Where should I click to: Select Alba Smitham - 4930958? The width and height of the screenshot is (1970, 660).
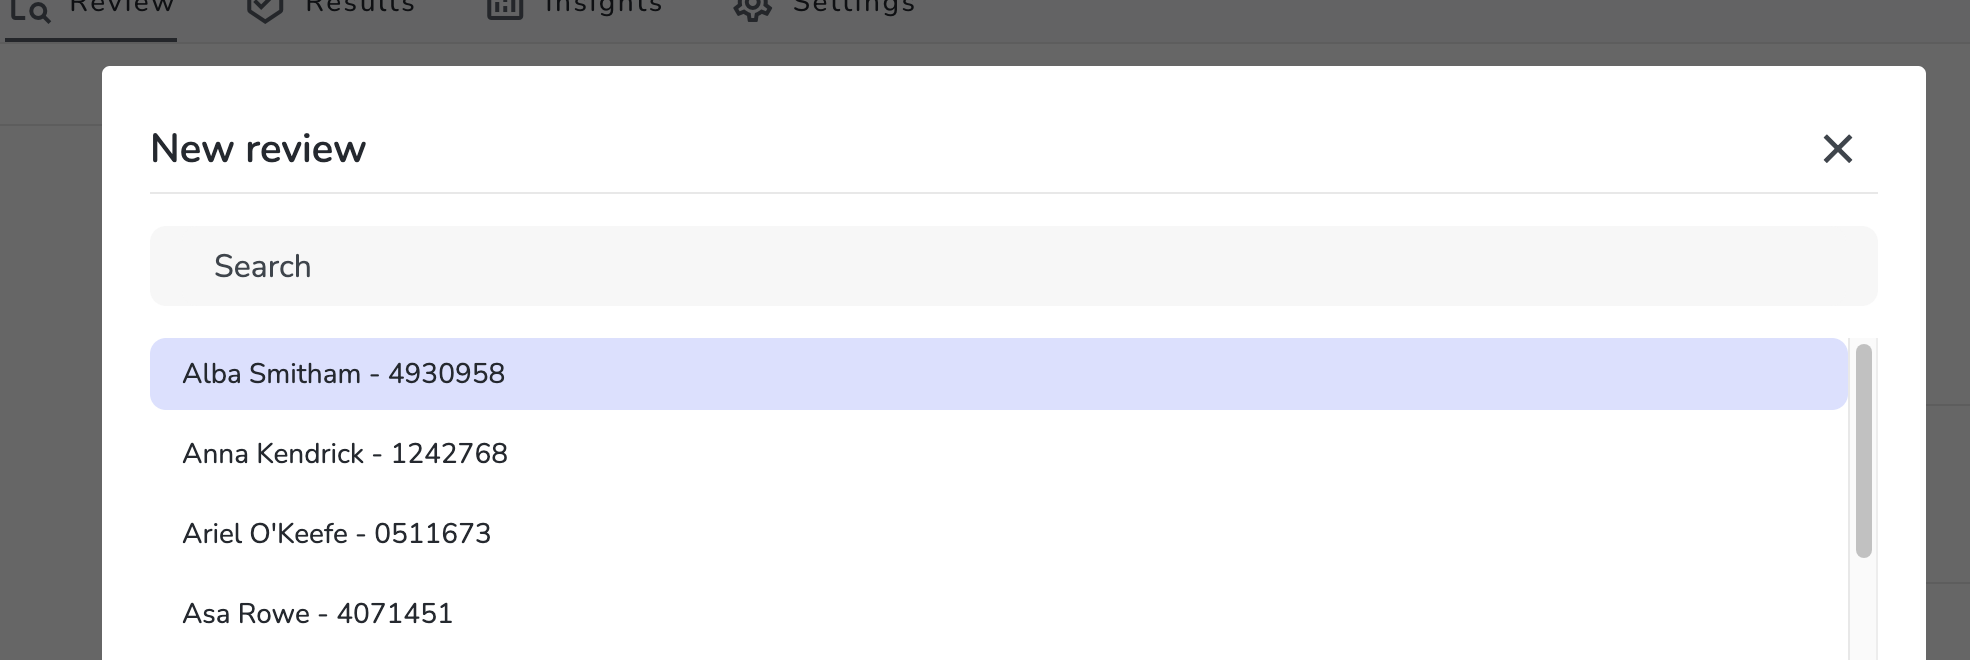point(998,374)
